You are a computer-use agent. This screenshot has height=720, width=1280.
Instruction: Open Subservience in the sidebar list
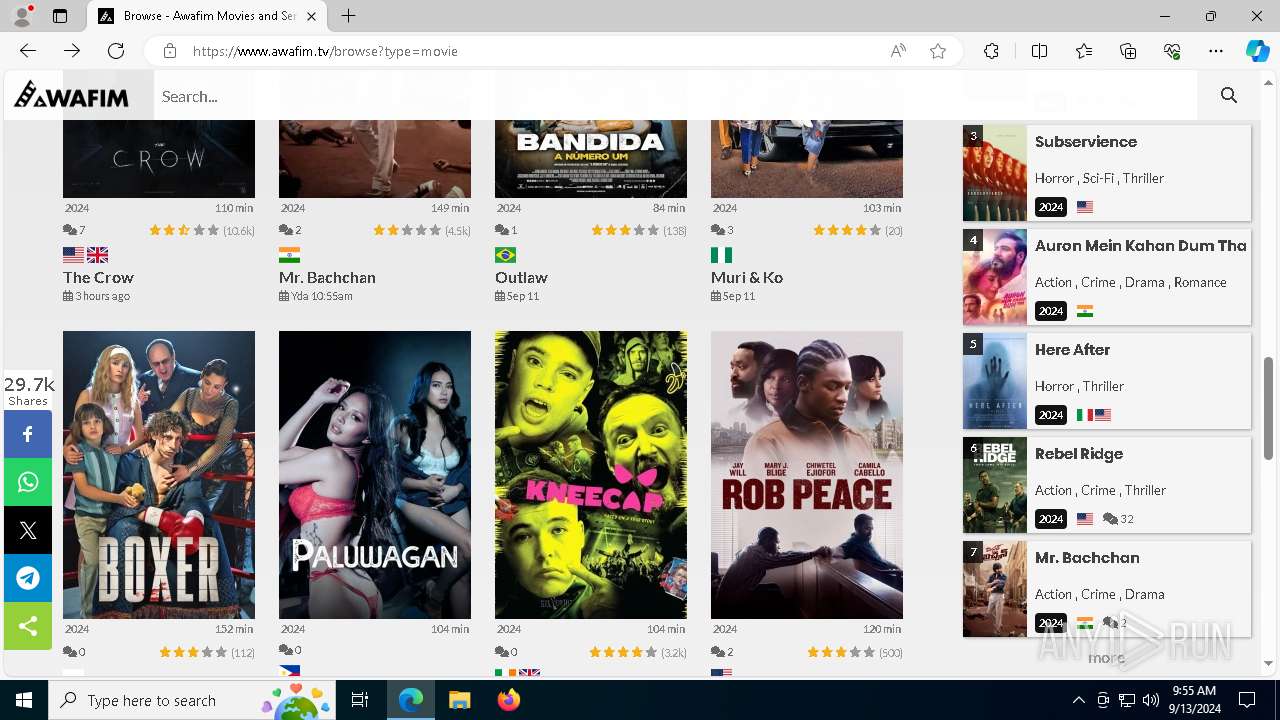pyautogui.click(x=1086, y=142)
